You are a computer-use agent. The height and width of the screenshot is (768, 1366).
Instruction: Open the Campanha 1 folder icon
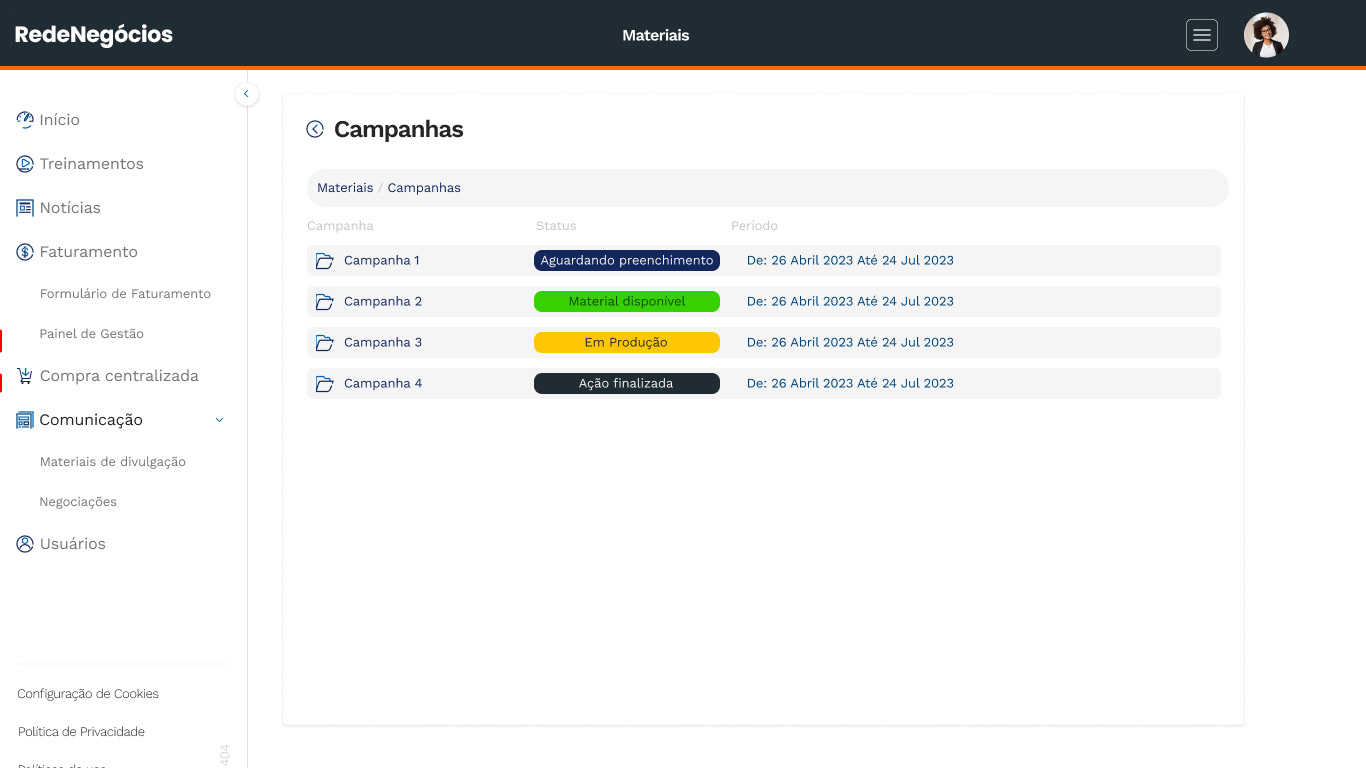(324, 261)
